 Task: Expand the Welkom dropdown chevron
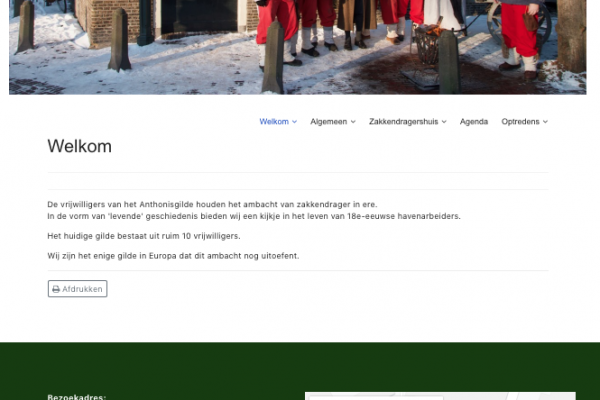(294, 122)
